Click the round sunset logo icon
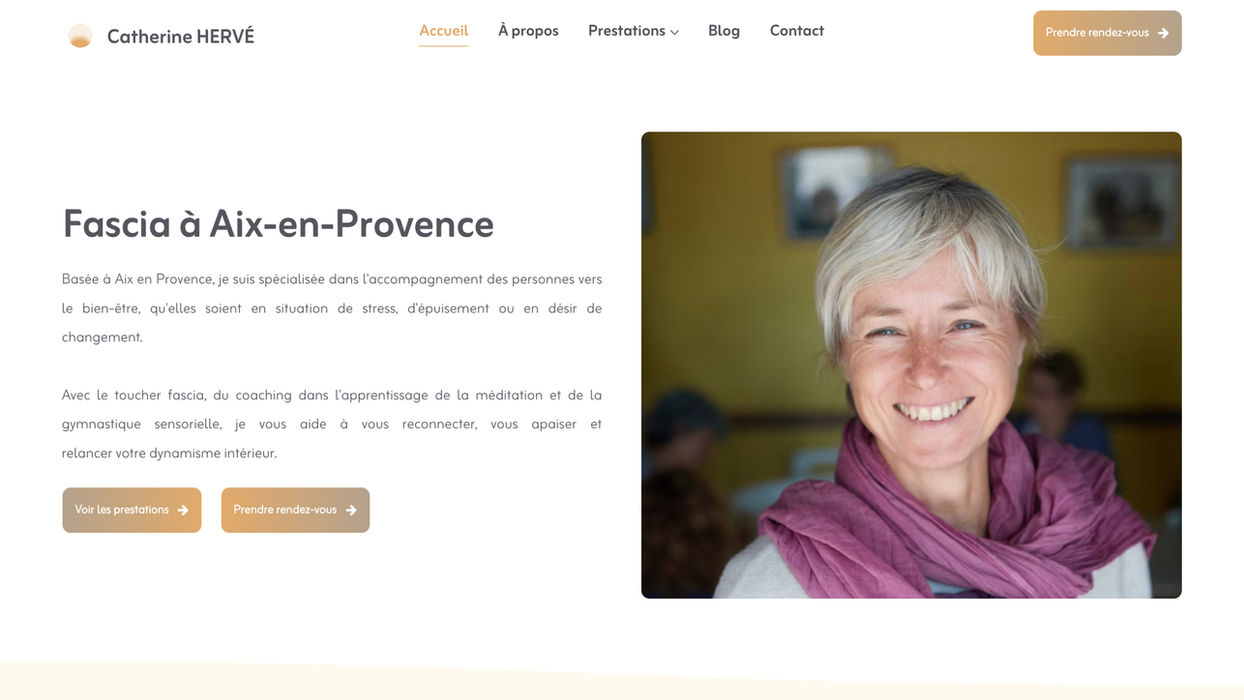This screenshot has width=1244, height=700. point(80,36)
